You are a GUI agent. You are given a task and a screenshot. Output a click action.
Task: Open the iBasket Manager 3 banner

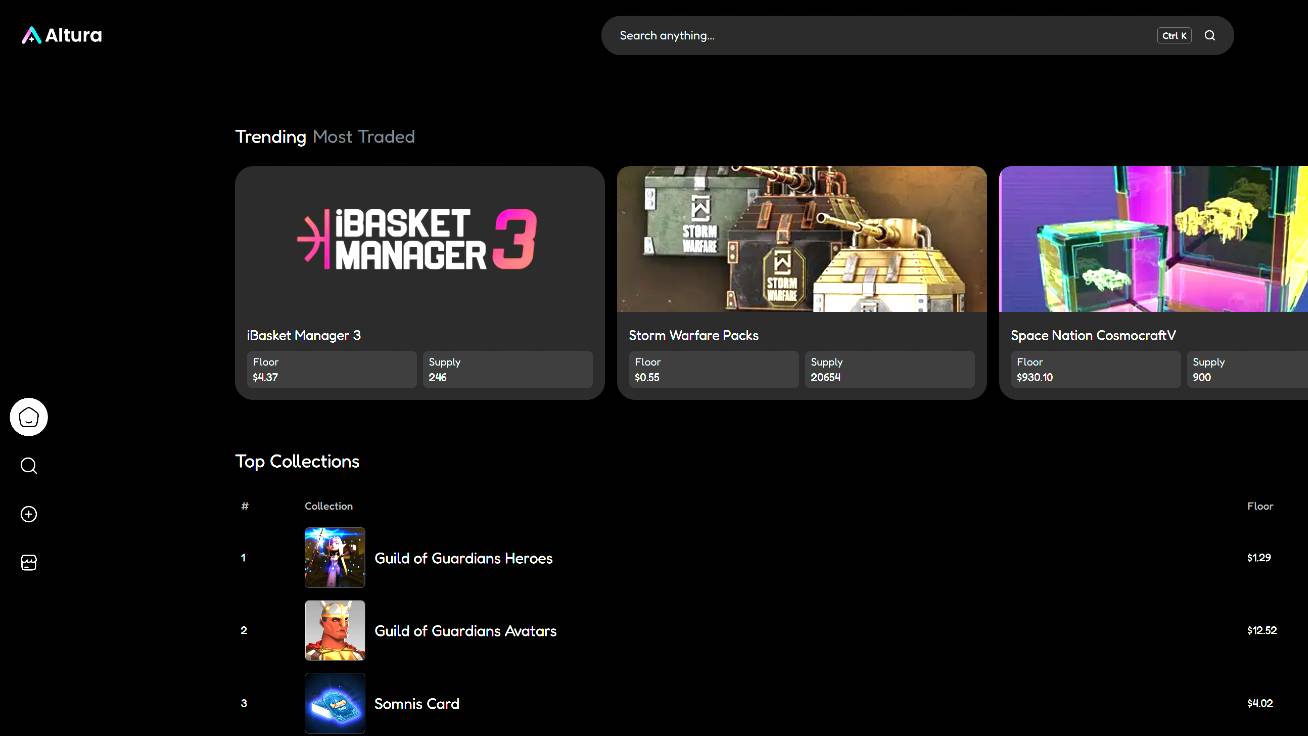coord(420,240)
